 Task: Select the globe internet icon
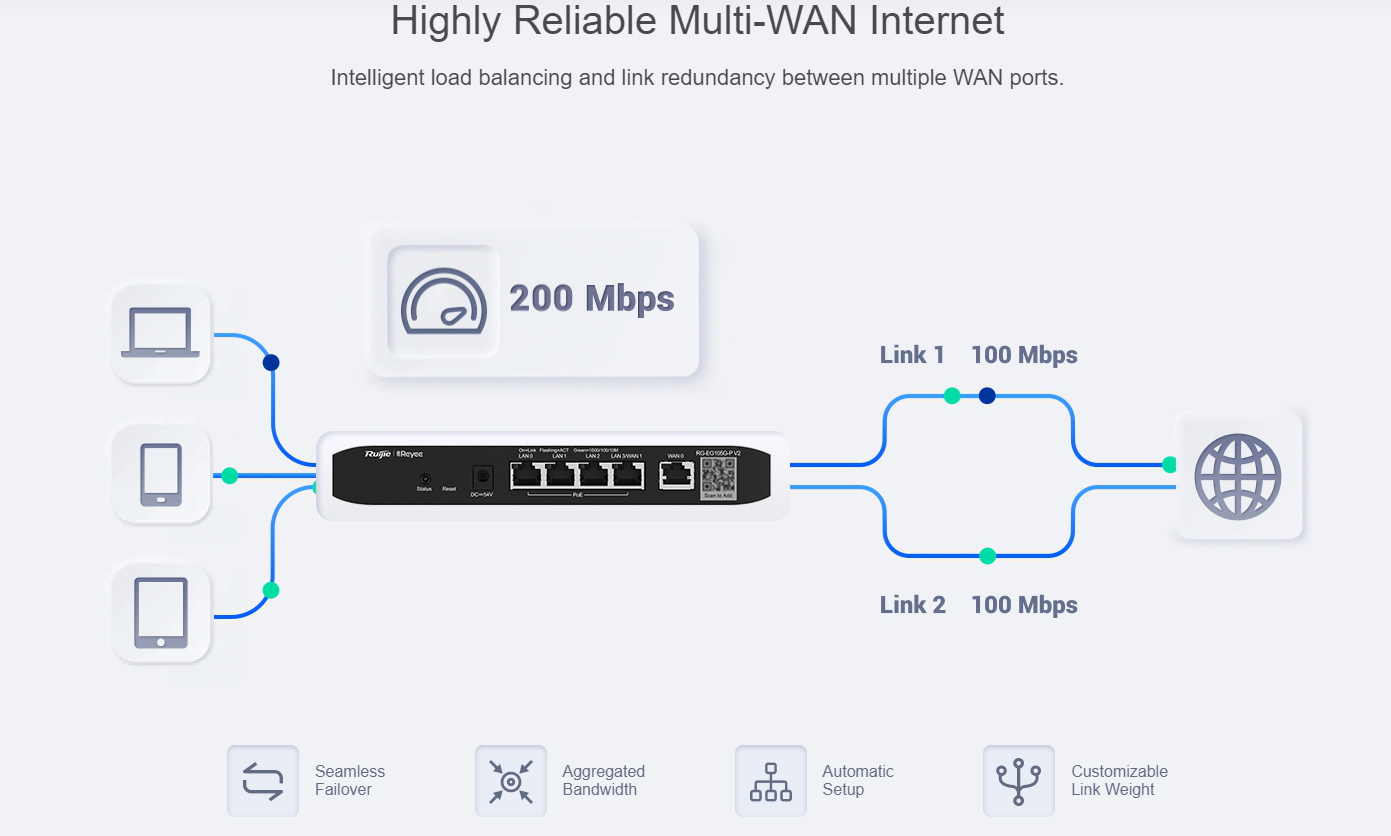pyautogui.click(x=1238, y=476)
